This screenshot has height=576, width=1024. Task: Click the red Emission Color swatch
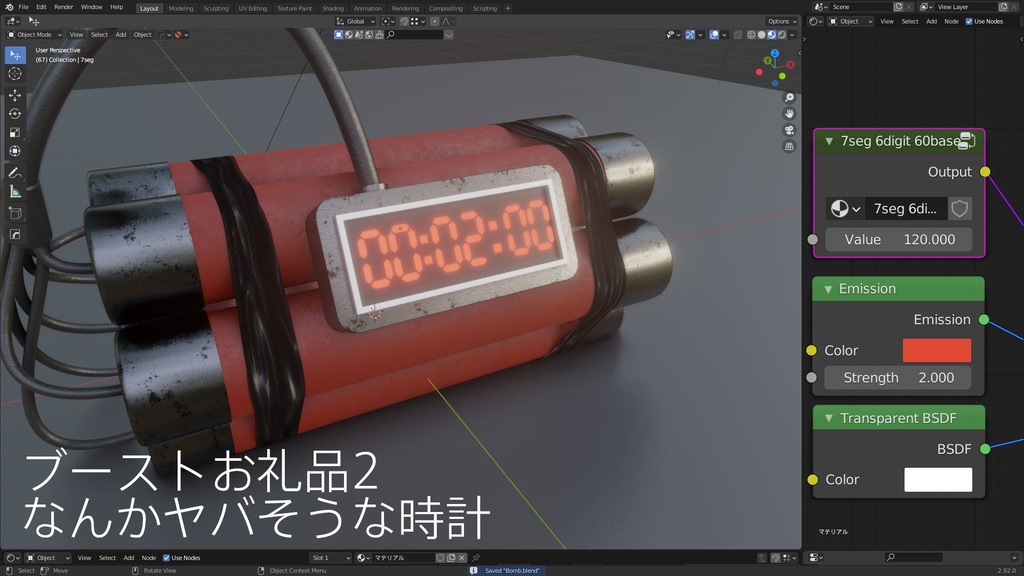(x=938, y=350)
